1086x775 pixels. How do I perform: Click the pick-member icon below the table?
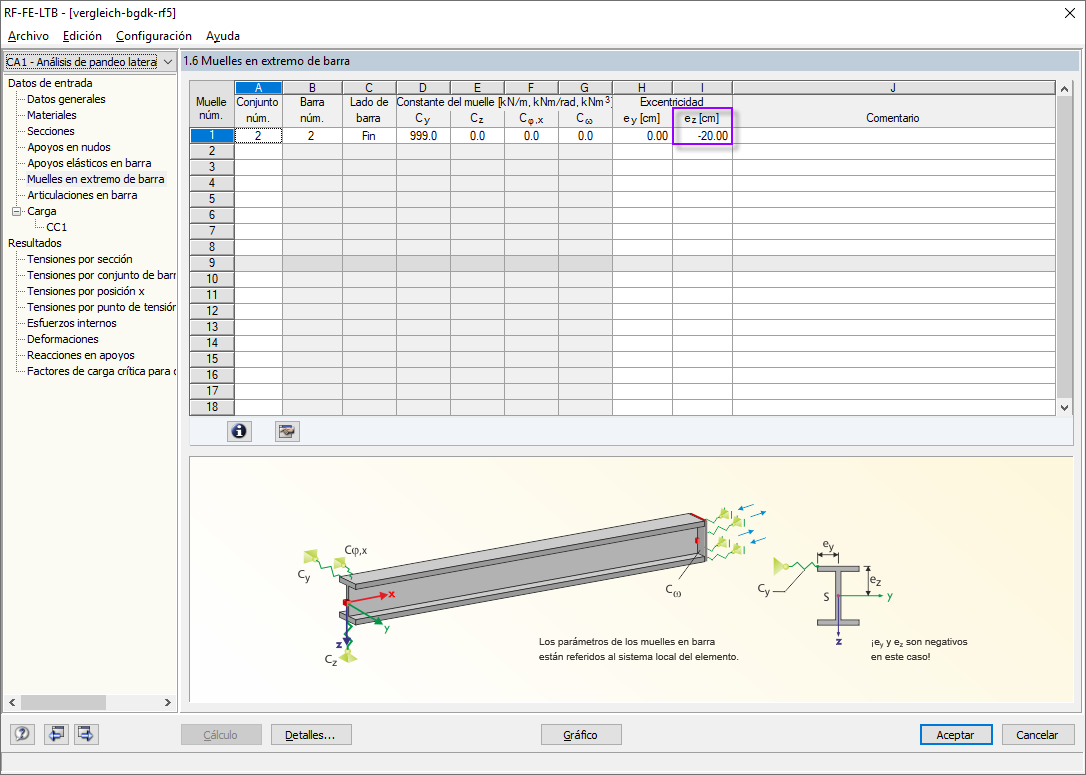click(287, 431)
